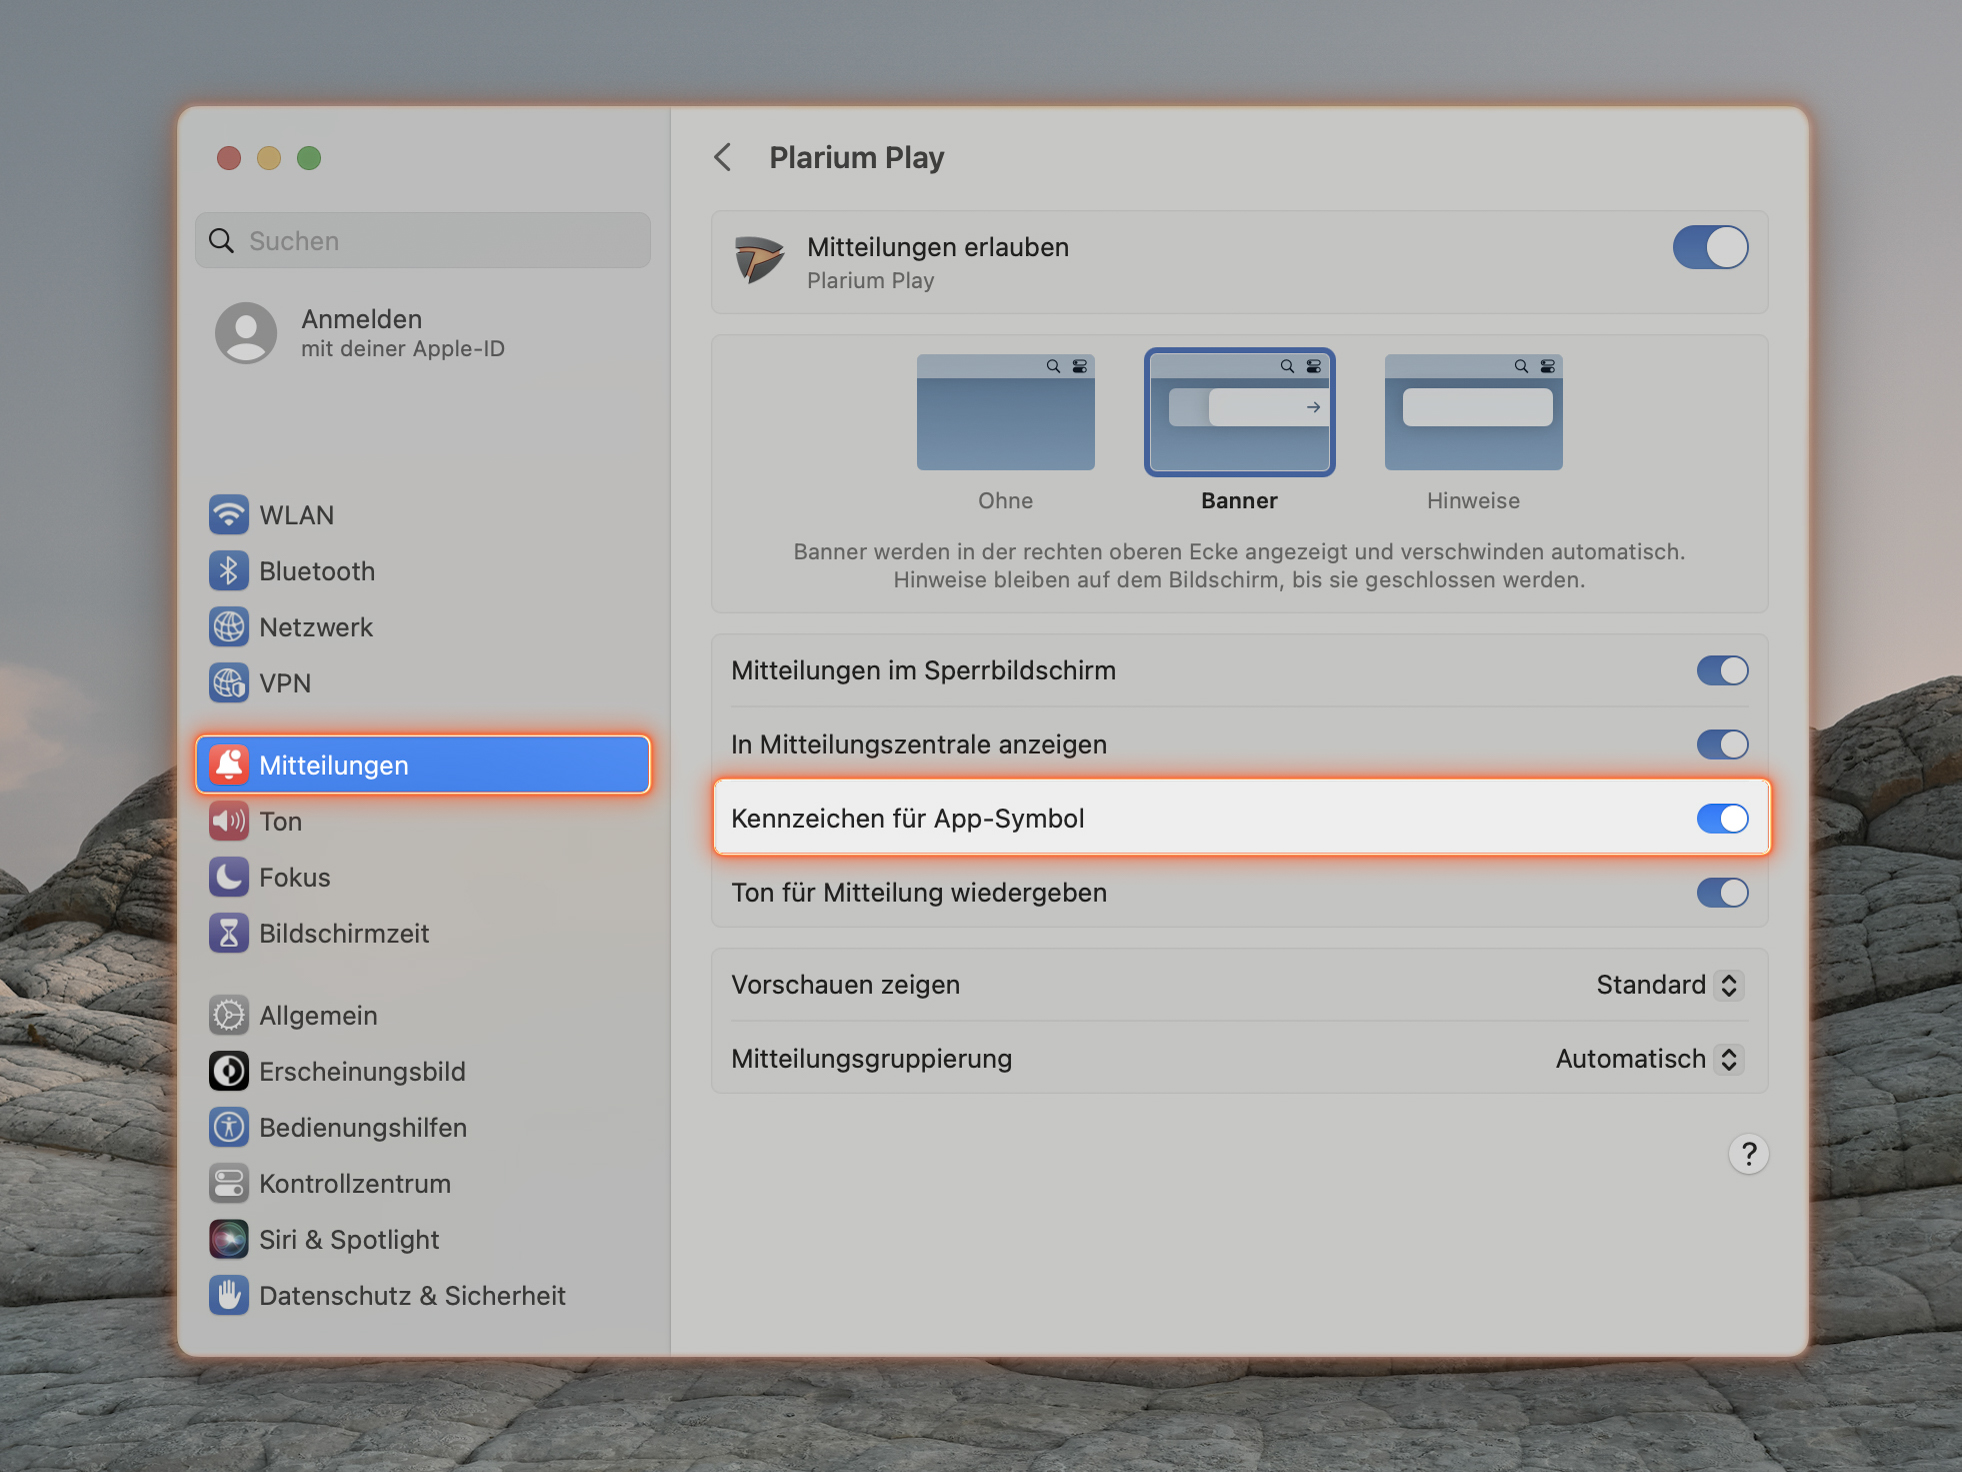Click the Plarium Play page title
Image resolution: width=1962 pixels, height=1472 pixels.
click(857, 157)
